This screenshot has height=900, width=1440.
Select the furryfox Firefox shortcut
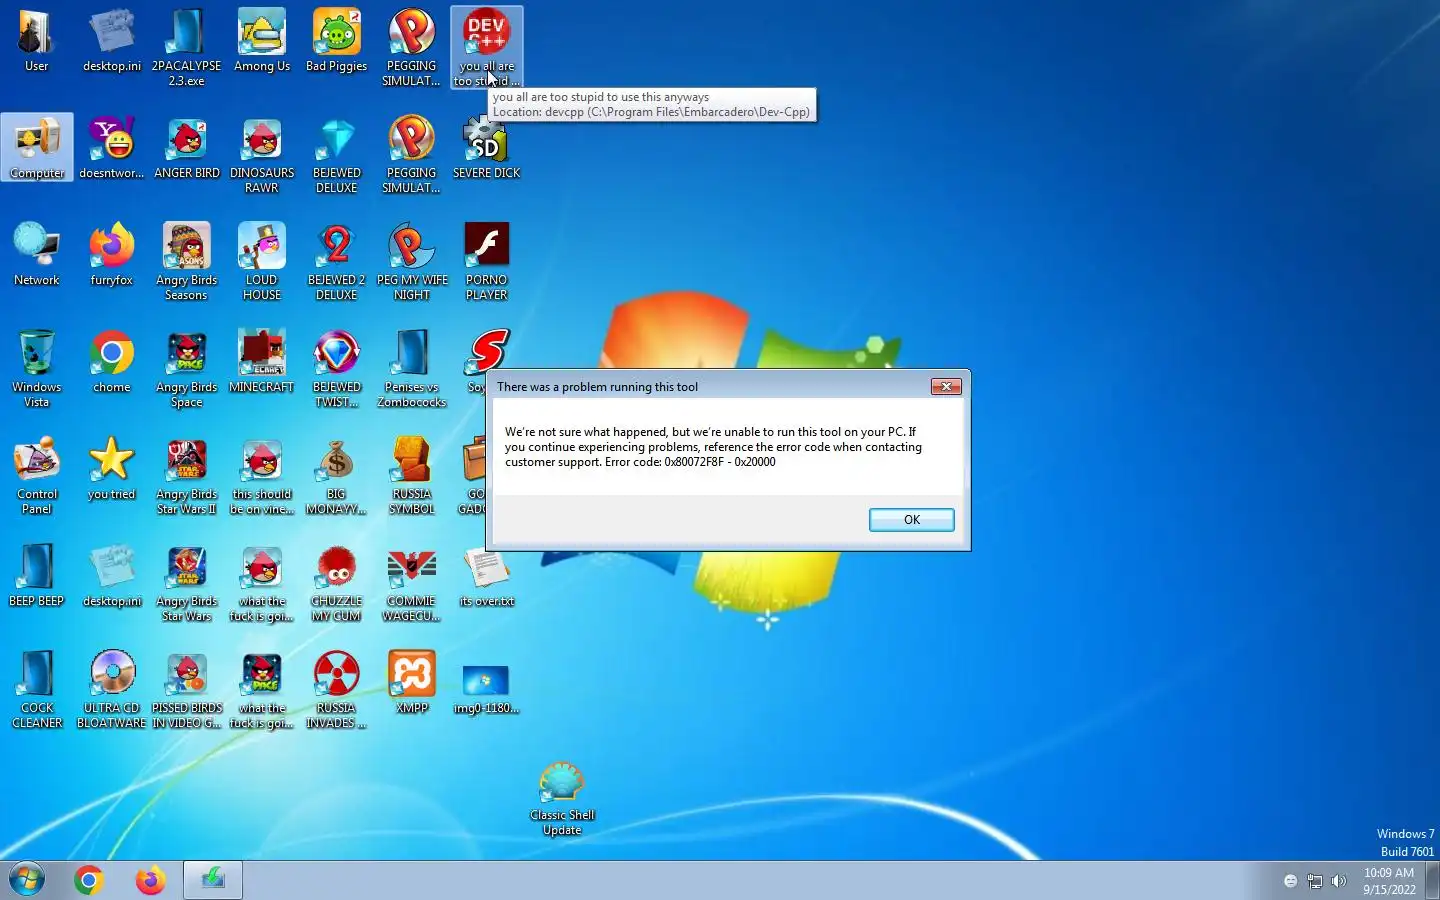112,255
